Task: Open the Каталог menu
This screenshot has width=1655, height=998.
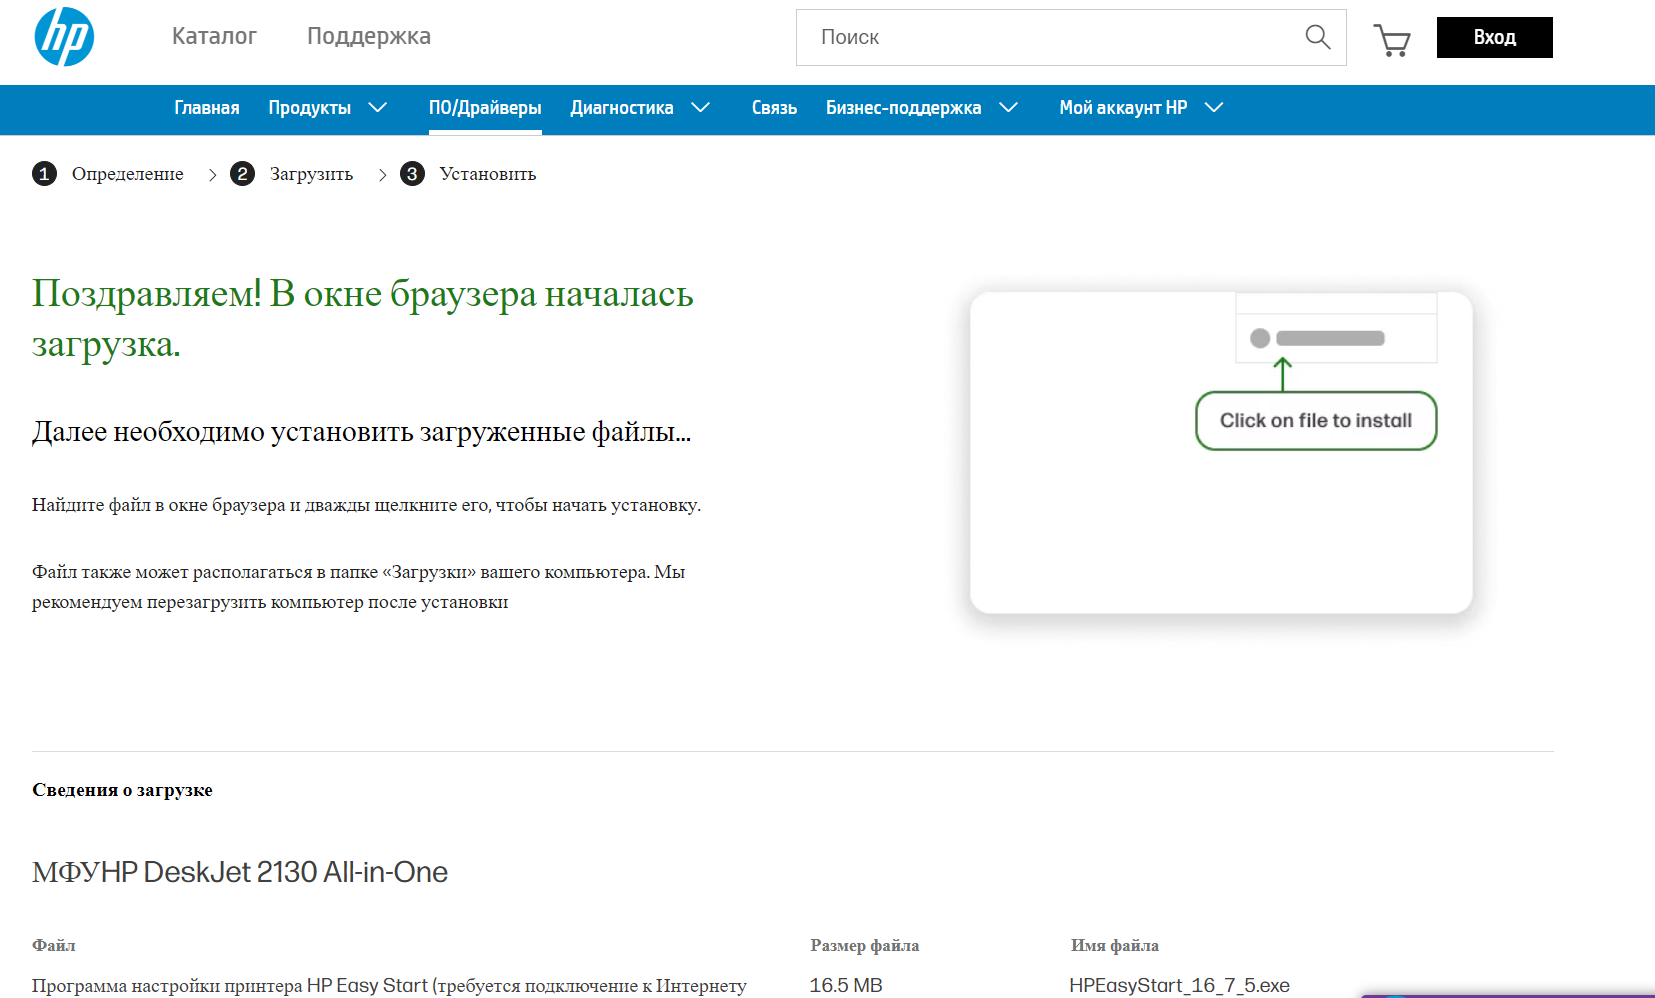Action: click(214, 36)
